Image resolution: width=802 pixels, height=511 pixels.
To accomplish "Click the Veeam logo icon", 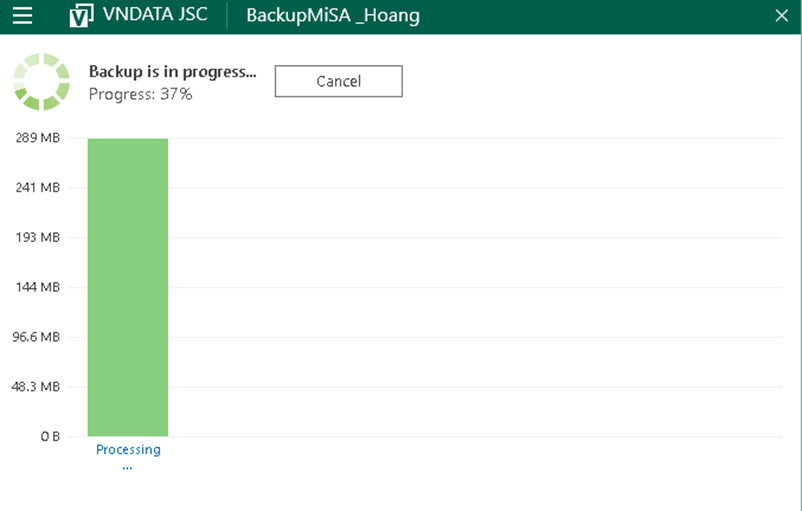I will coord(82,16).
